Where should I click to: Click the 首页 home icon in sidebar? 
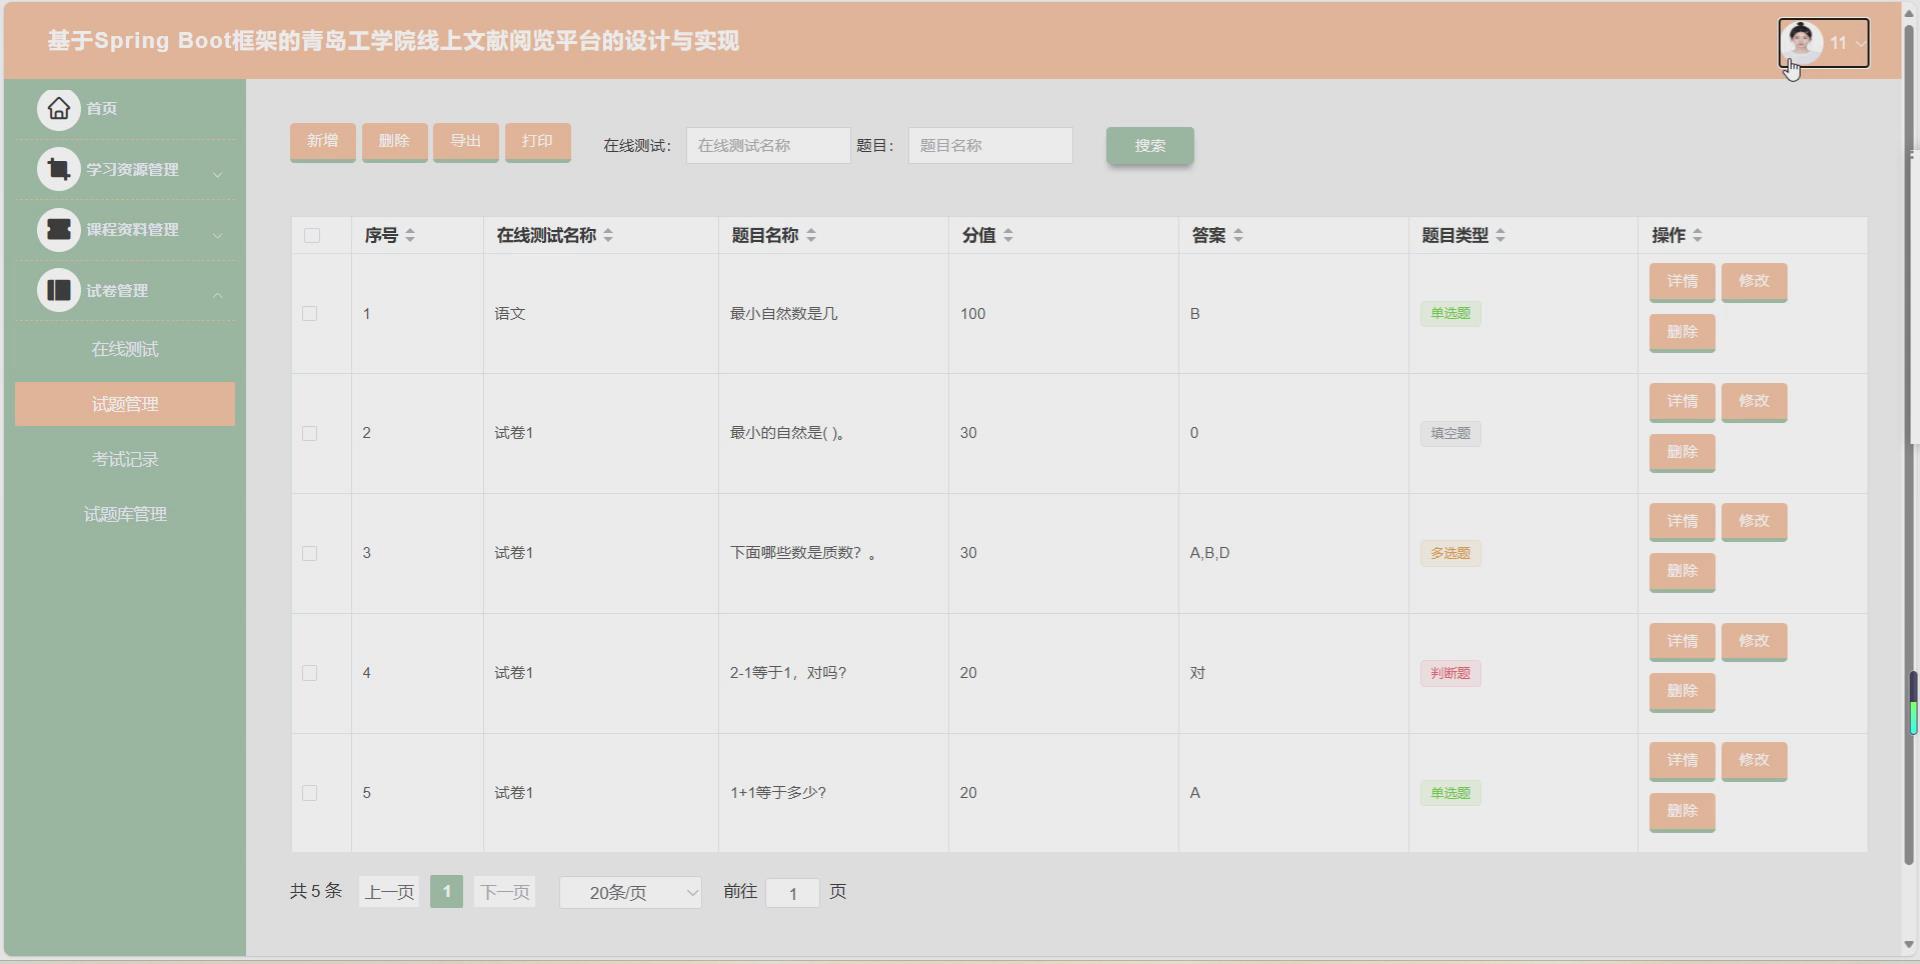click(x=58, y=108)
